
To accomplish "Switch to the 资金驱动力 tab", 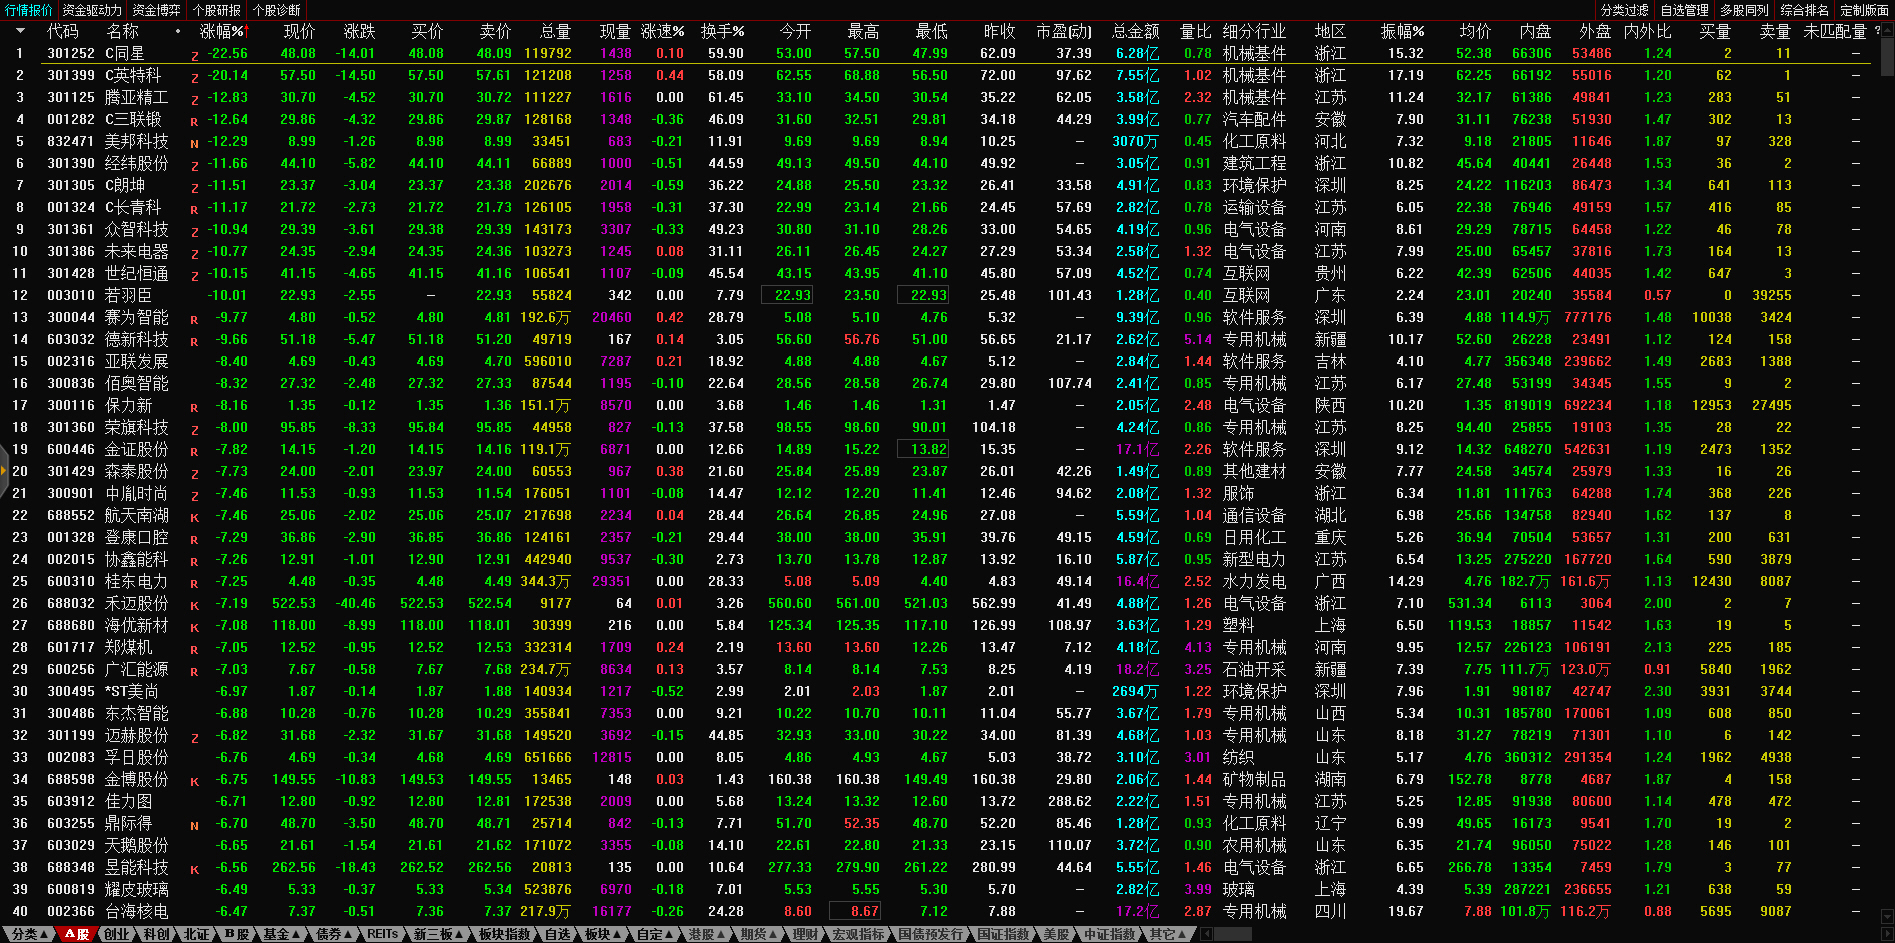I will pos(92,10).
